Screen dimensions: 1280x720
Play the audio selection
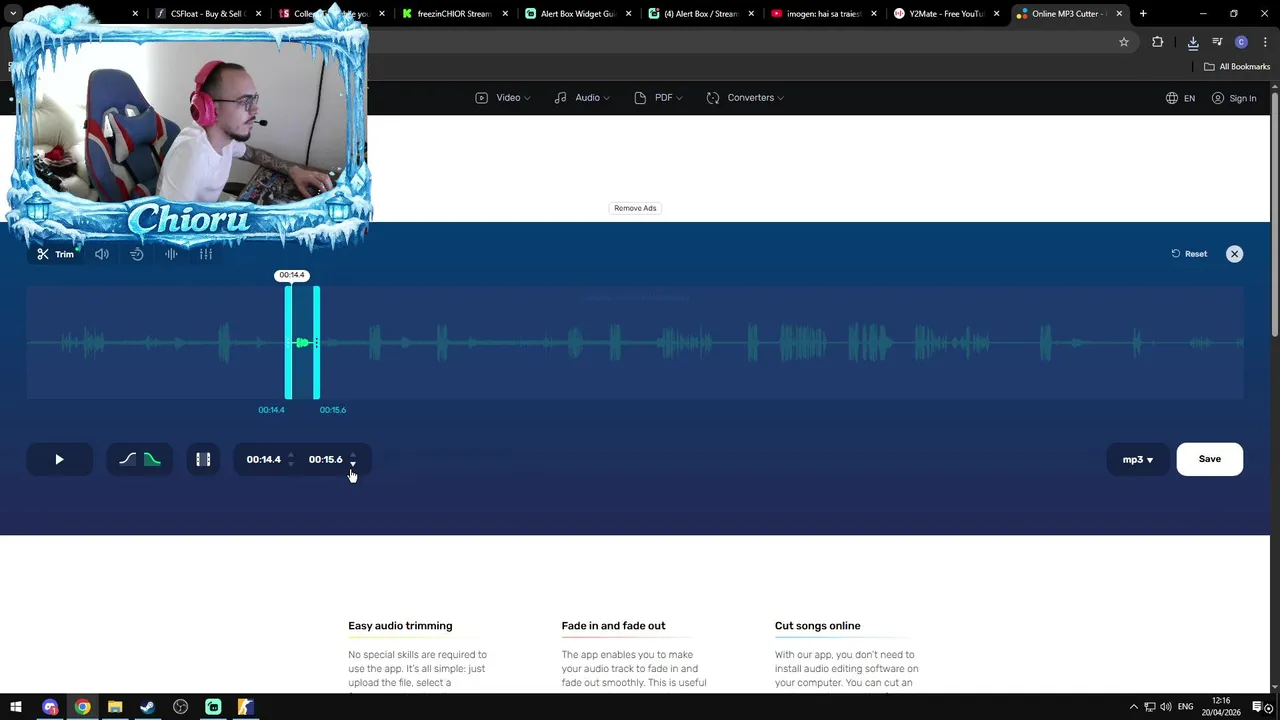click(x=59, y=459)
